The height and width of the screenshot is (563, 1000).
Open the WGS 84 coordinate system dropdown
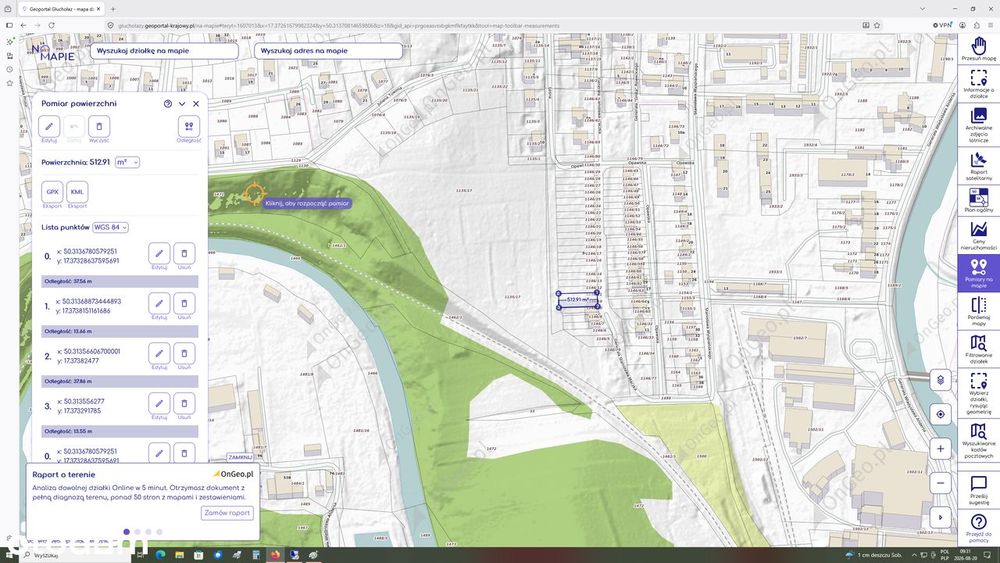[110, 227]
